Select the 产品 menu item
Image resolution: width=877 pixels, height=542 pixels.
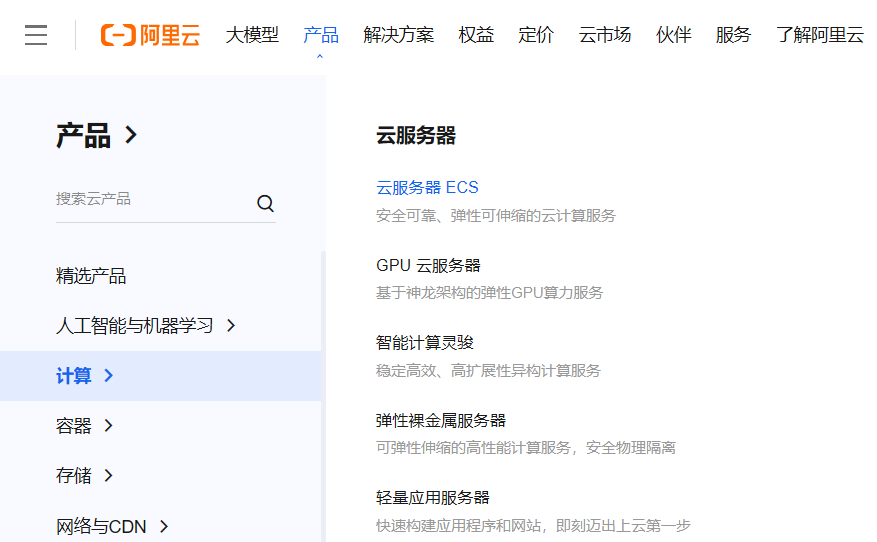320,35
